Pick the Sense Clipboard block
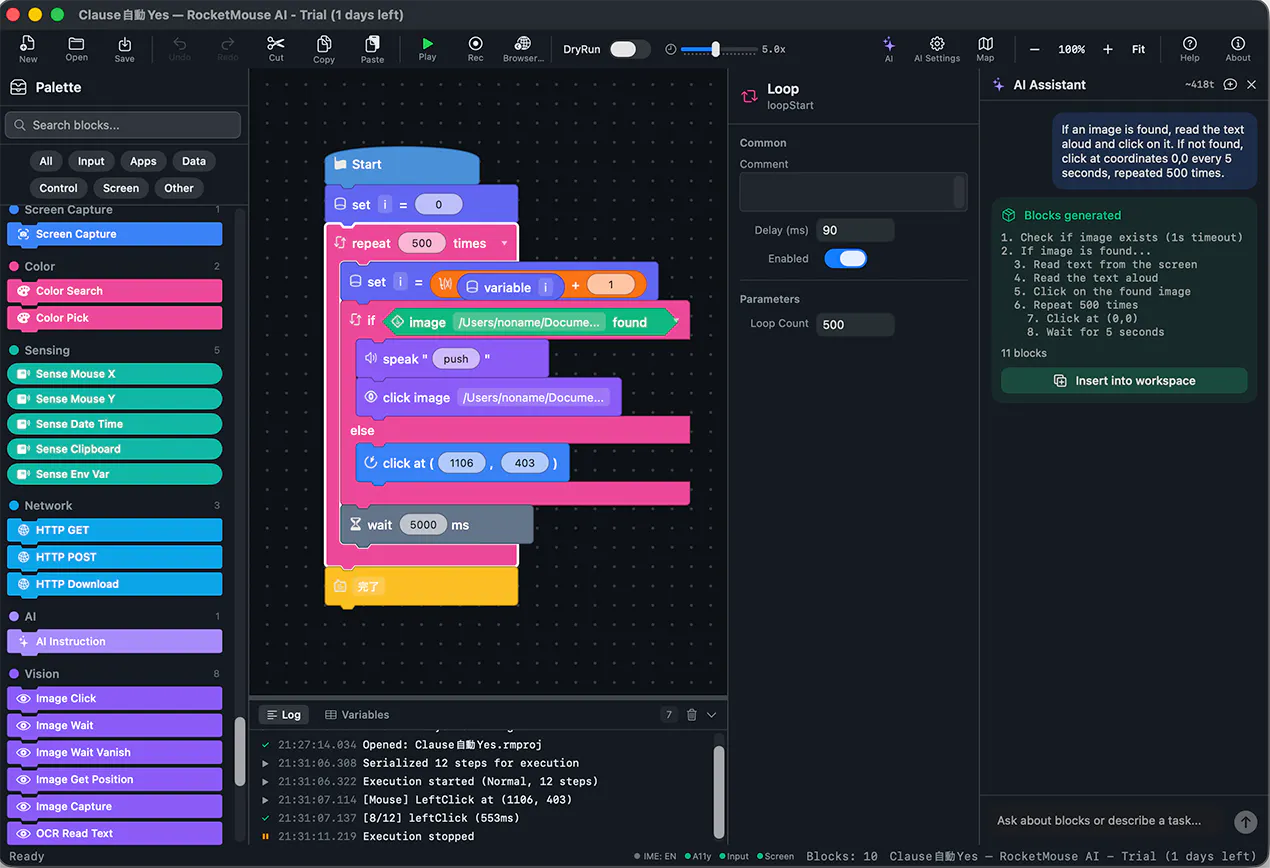The width and height of the screenshot is (1270, 868). point(115,449)
